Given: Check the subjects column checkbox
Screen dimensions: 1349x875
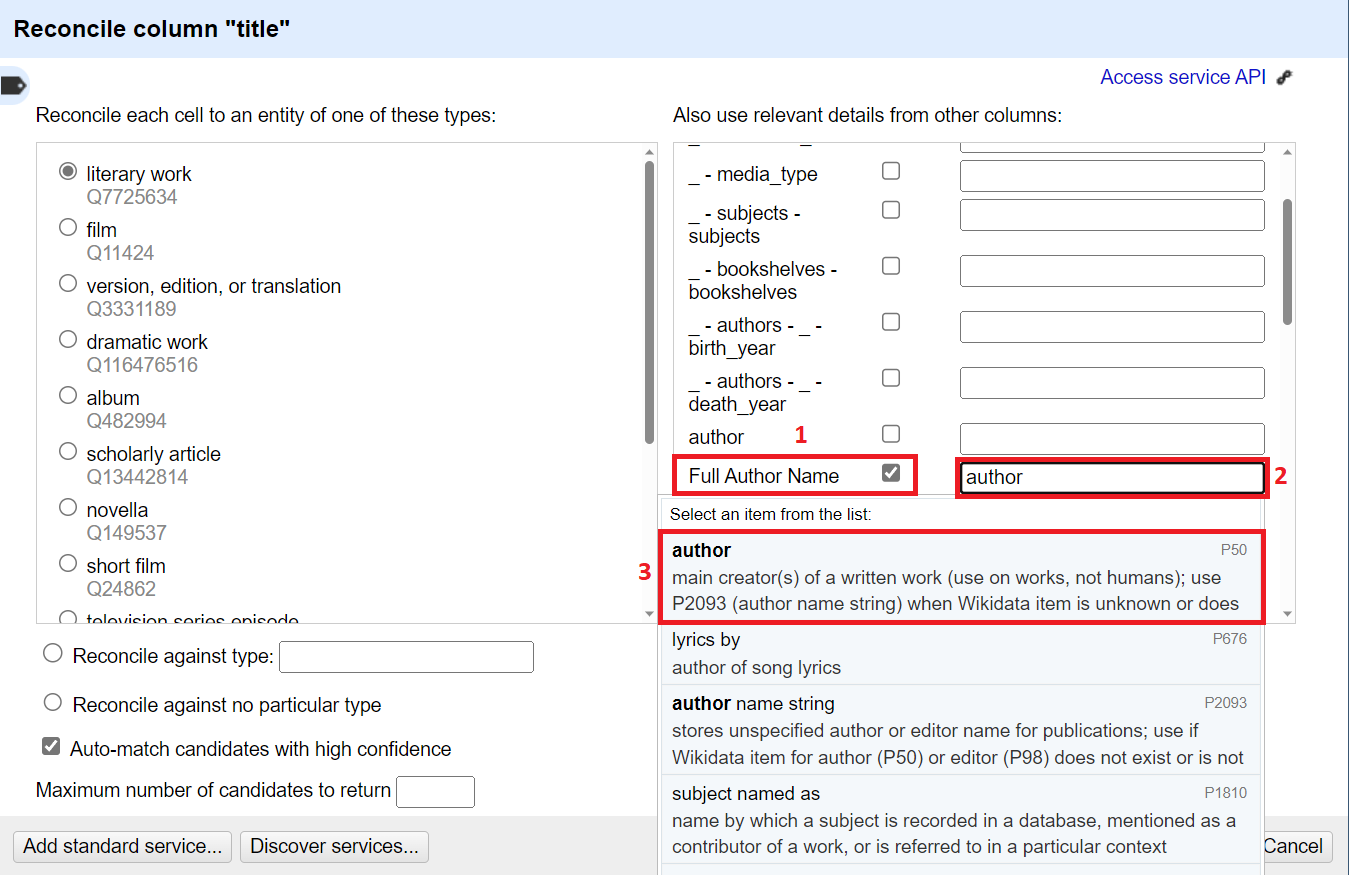Looking at the screenshot, I should tap(891, 210).
